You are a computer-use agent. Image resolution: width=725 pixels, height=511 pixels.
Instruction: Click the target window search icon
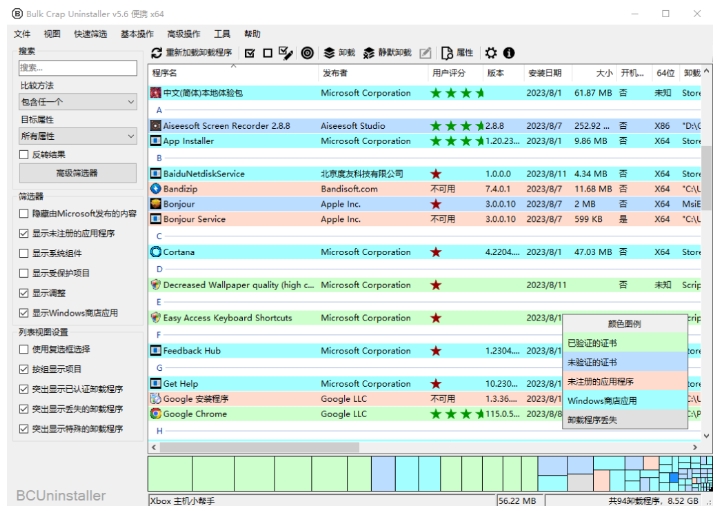click(307, 53)
